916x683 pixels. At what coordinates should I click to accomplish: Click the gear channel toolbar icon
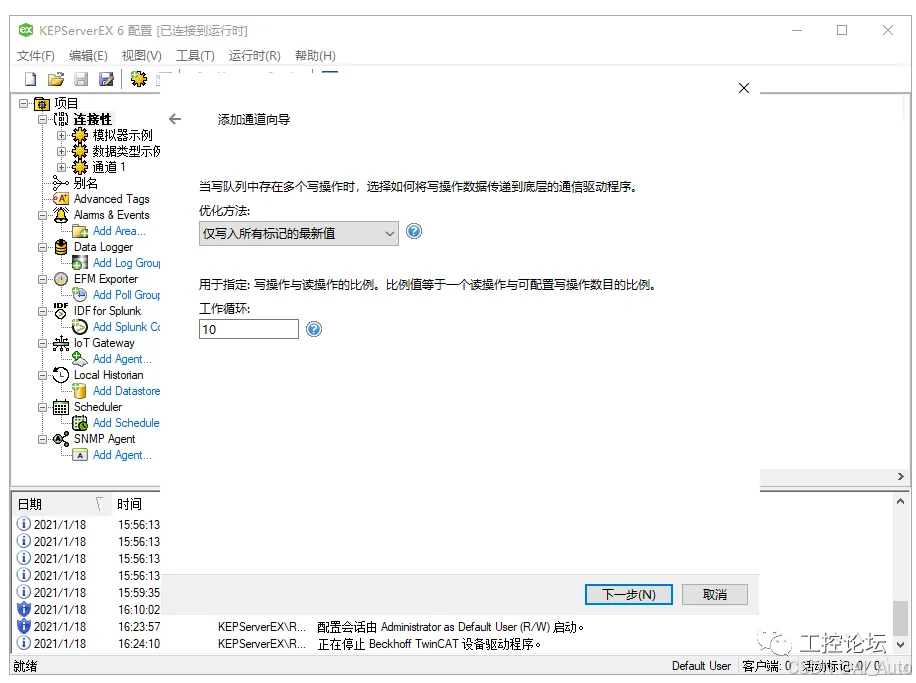coord(138,79)
